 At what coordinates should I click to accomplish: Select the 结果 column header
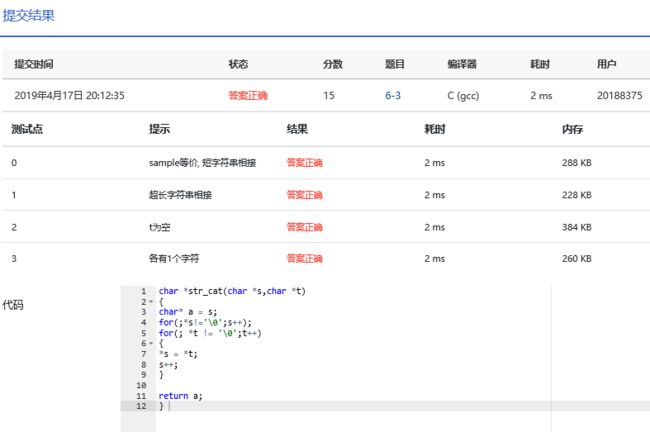point(297,129)
